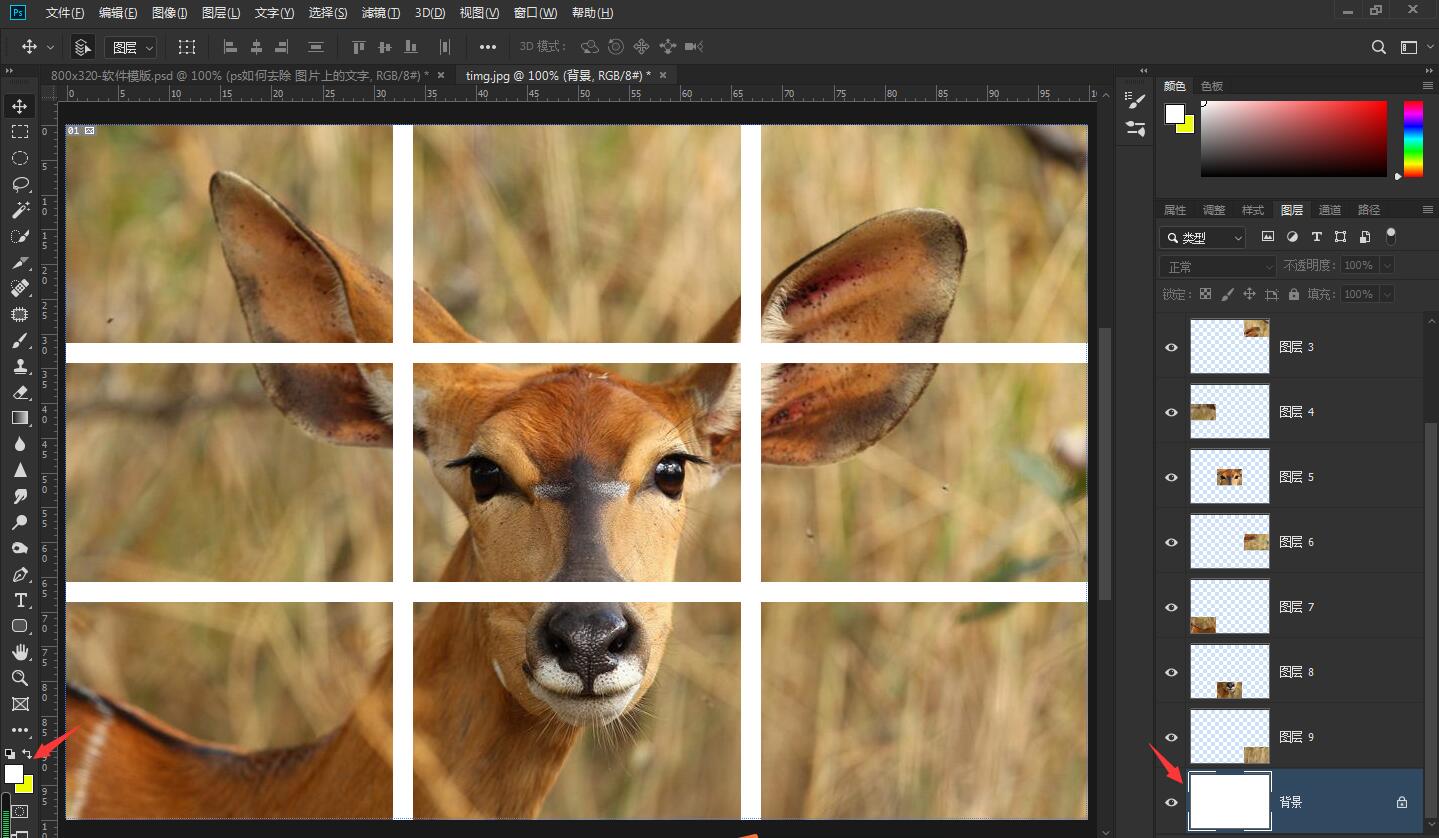The image size is (1439, 838).
Task: Open the 滤镜(T) menu
Action: [x=380, y=13]
